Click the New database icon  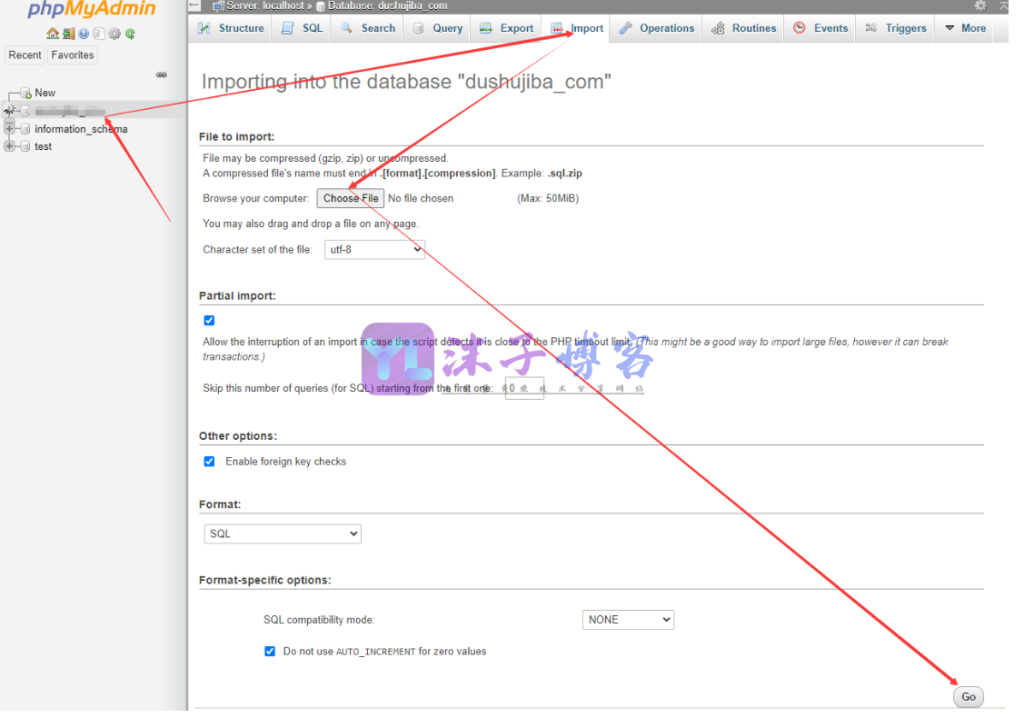pos(26,93)
